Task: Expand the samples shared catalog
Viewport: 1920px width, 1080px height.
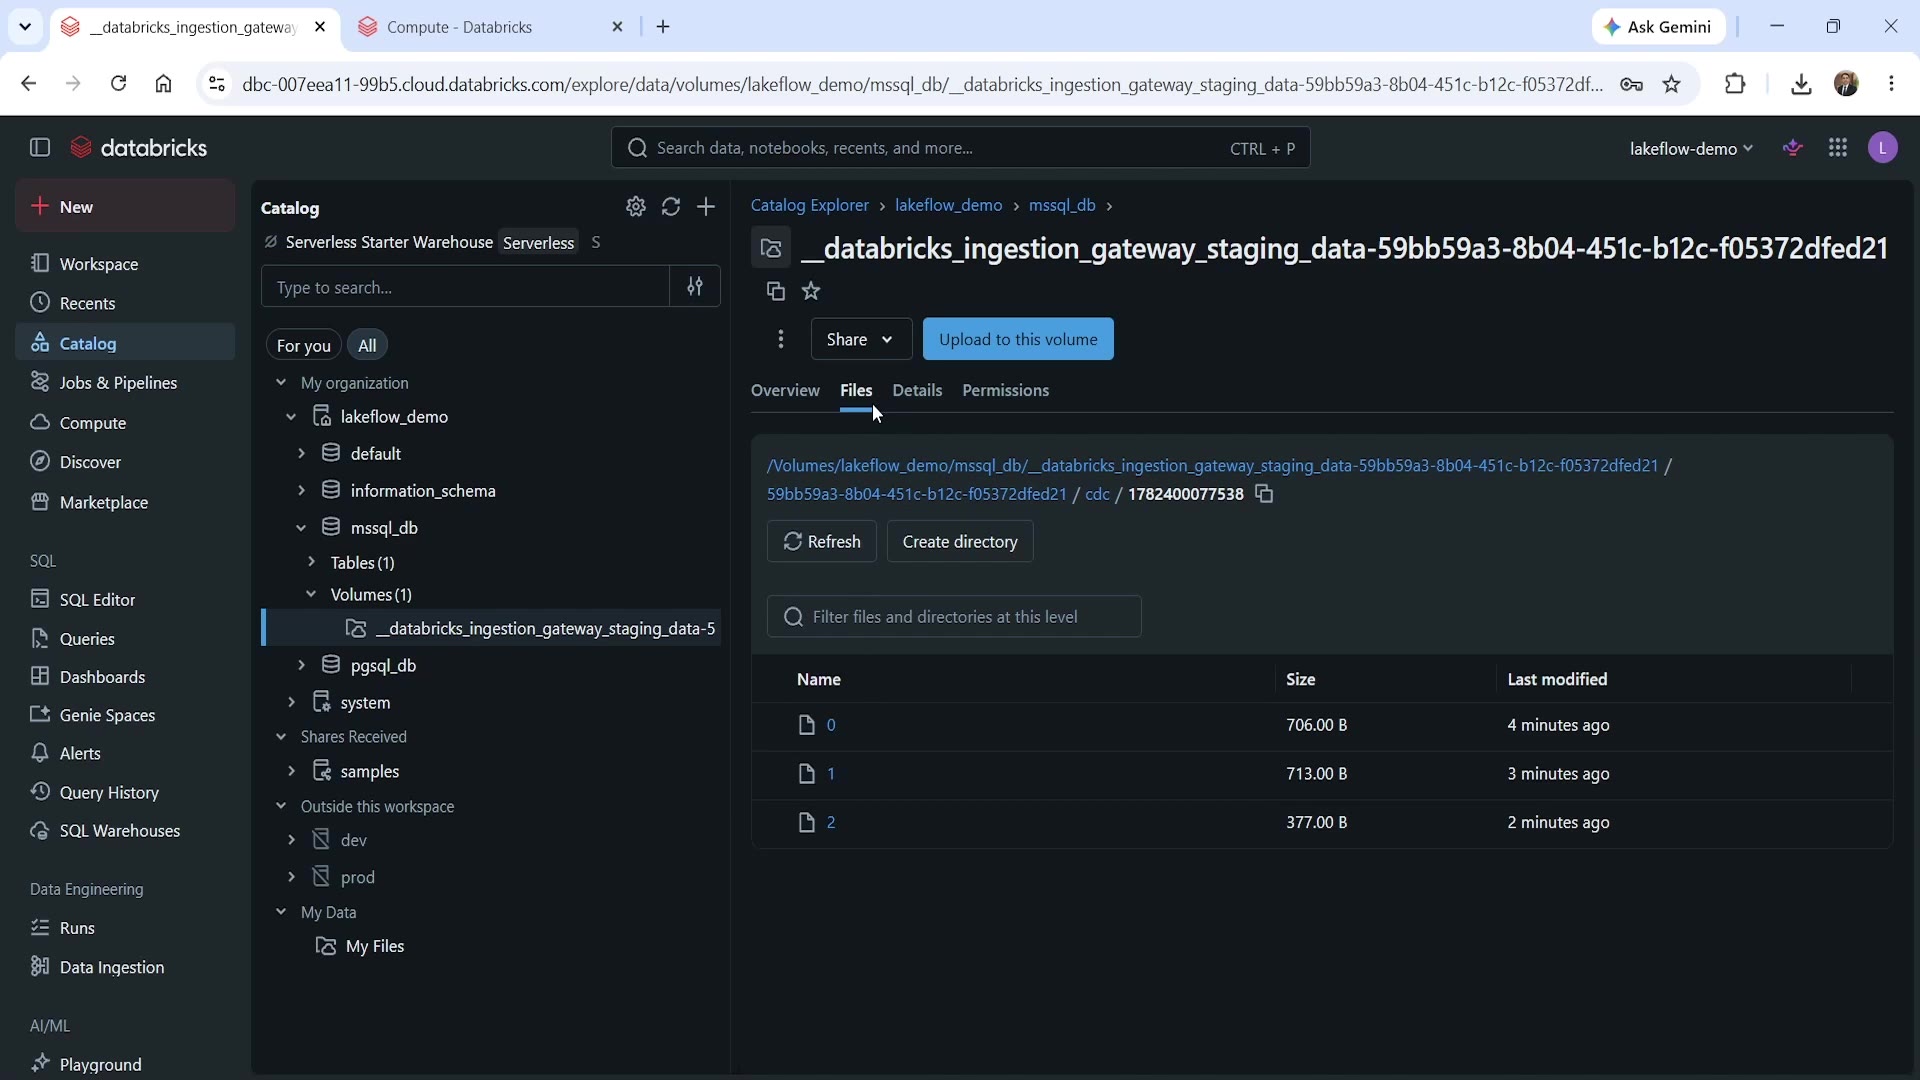Action: coord(291,772)
